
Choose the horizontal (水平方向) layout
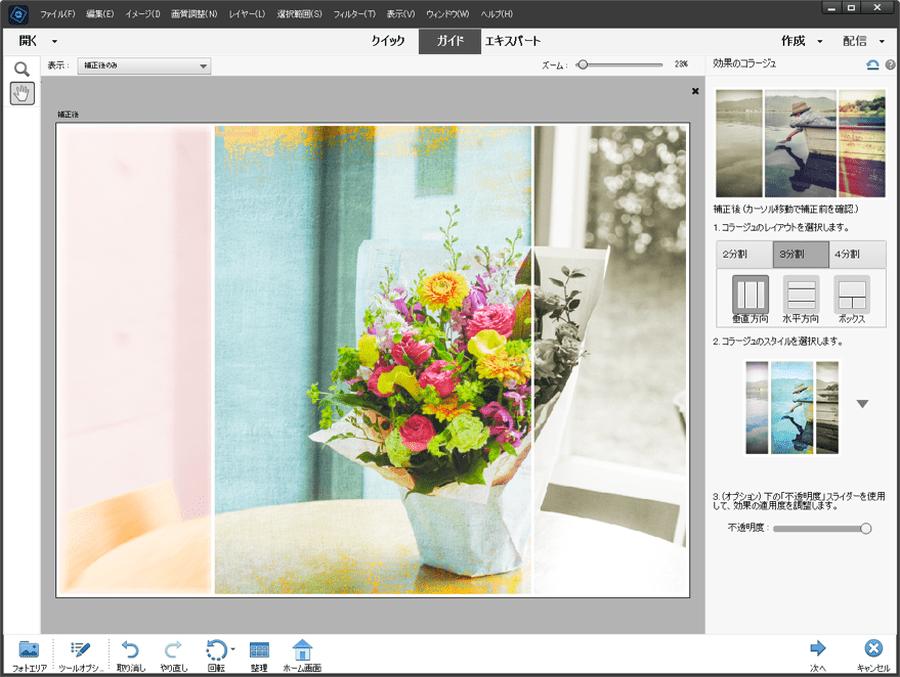click(x=800, y=294)
